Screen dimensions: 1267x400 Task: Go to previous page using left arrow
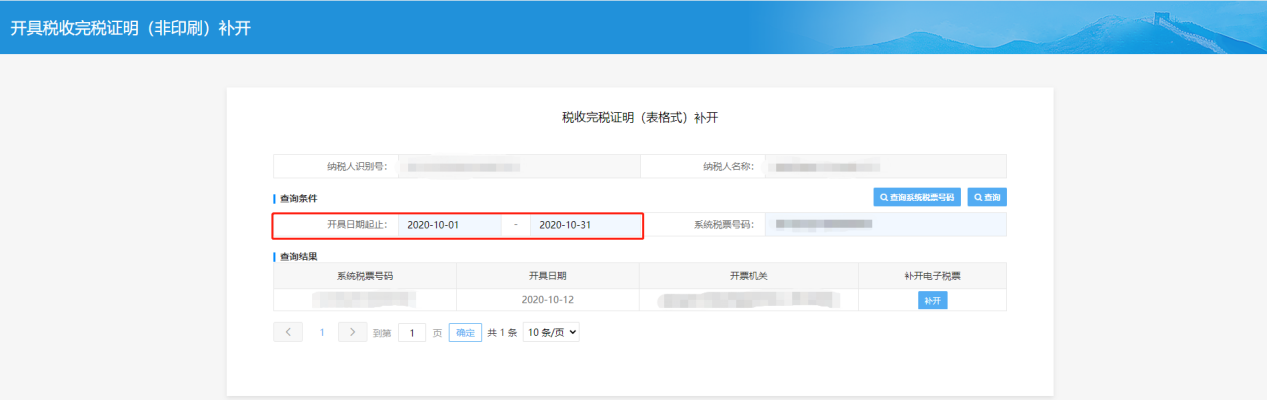click(288, 332)
